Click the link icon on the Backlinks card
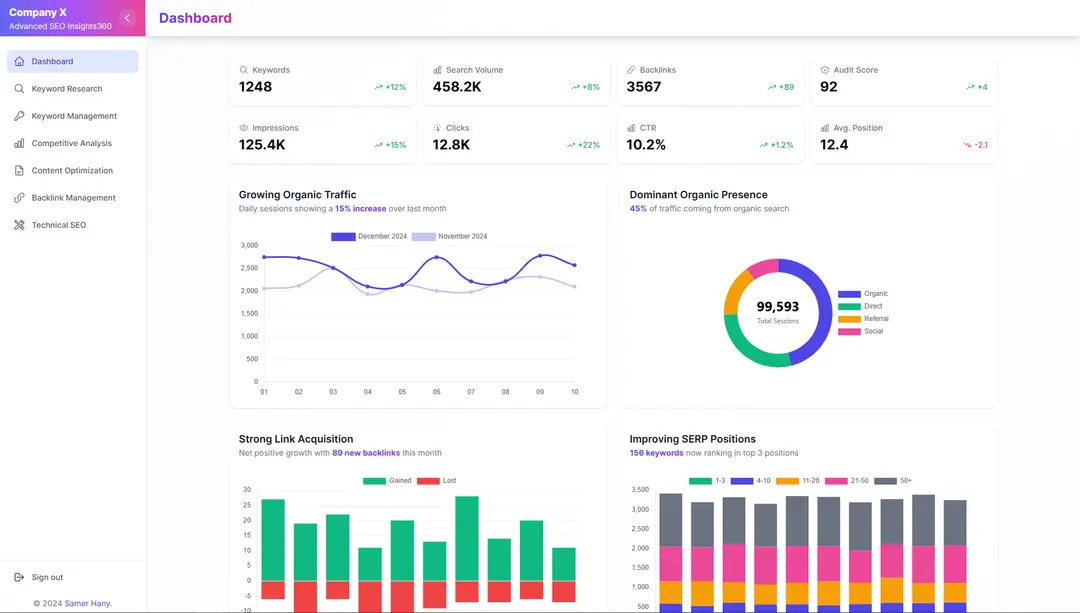Viewport: 1080px width, 613px height. click(629, 69)
